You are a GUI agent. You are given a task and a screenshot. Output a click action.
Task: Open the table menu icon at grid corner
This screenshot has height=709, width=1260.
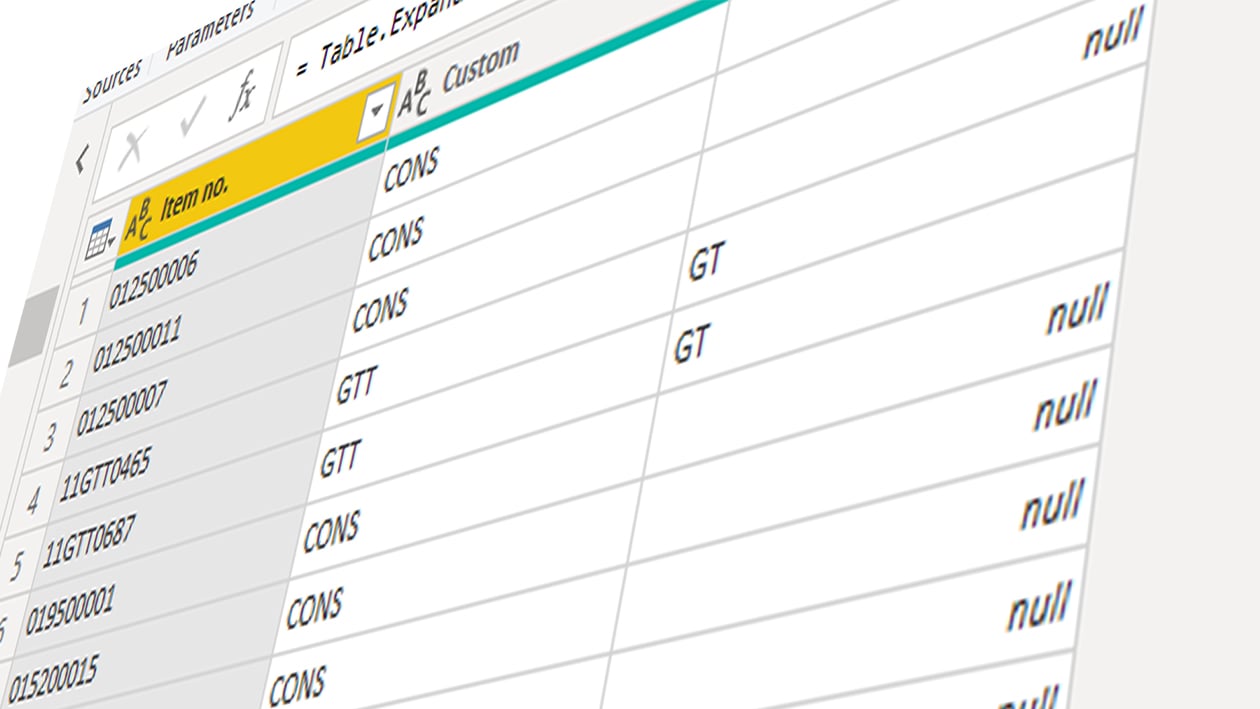[x=101, y=241]
